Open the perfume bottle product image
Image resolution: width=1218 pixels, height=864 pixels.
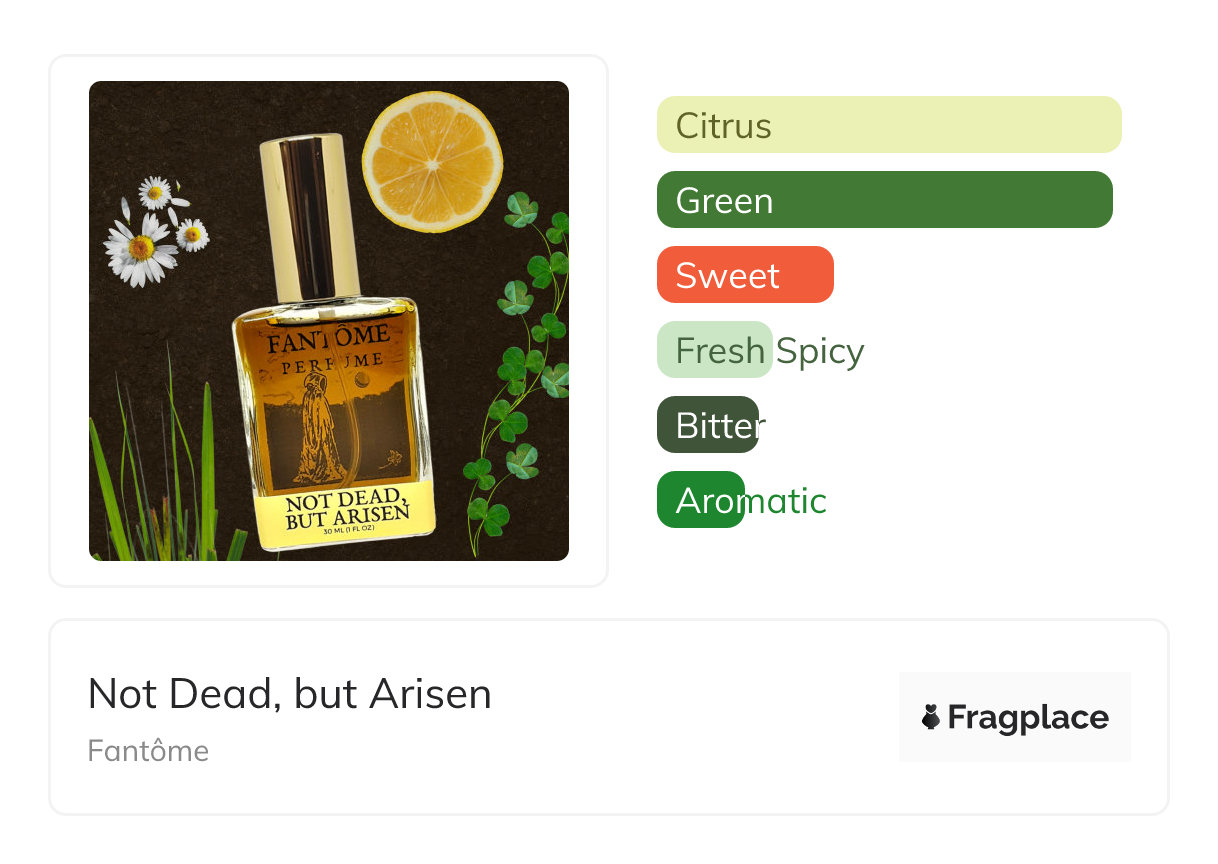tap(329, 321)
